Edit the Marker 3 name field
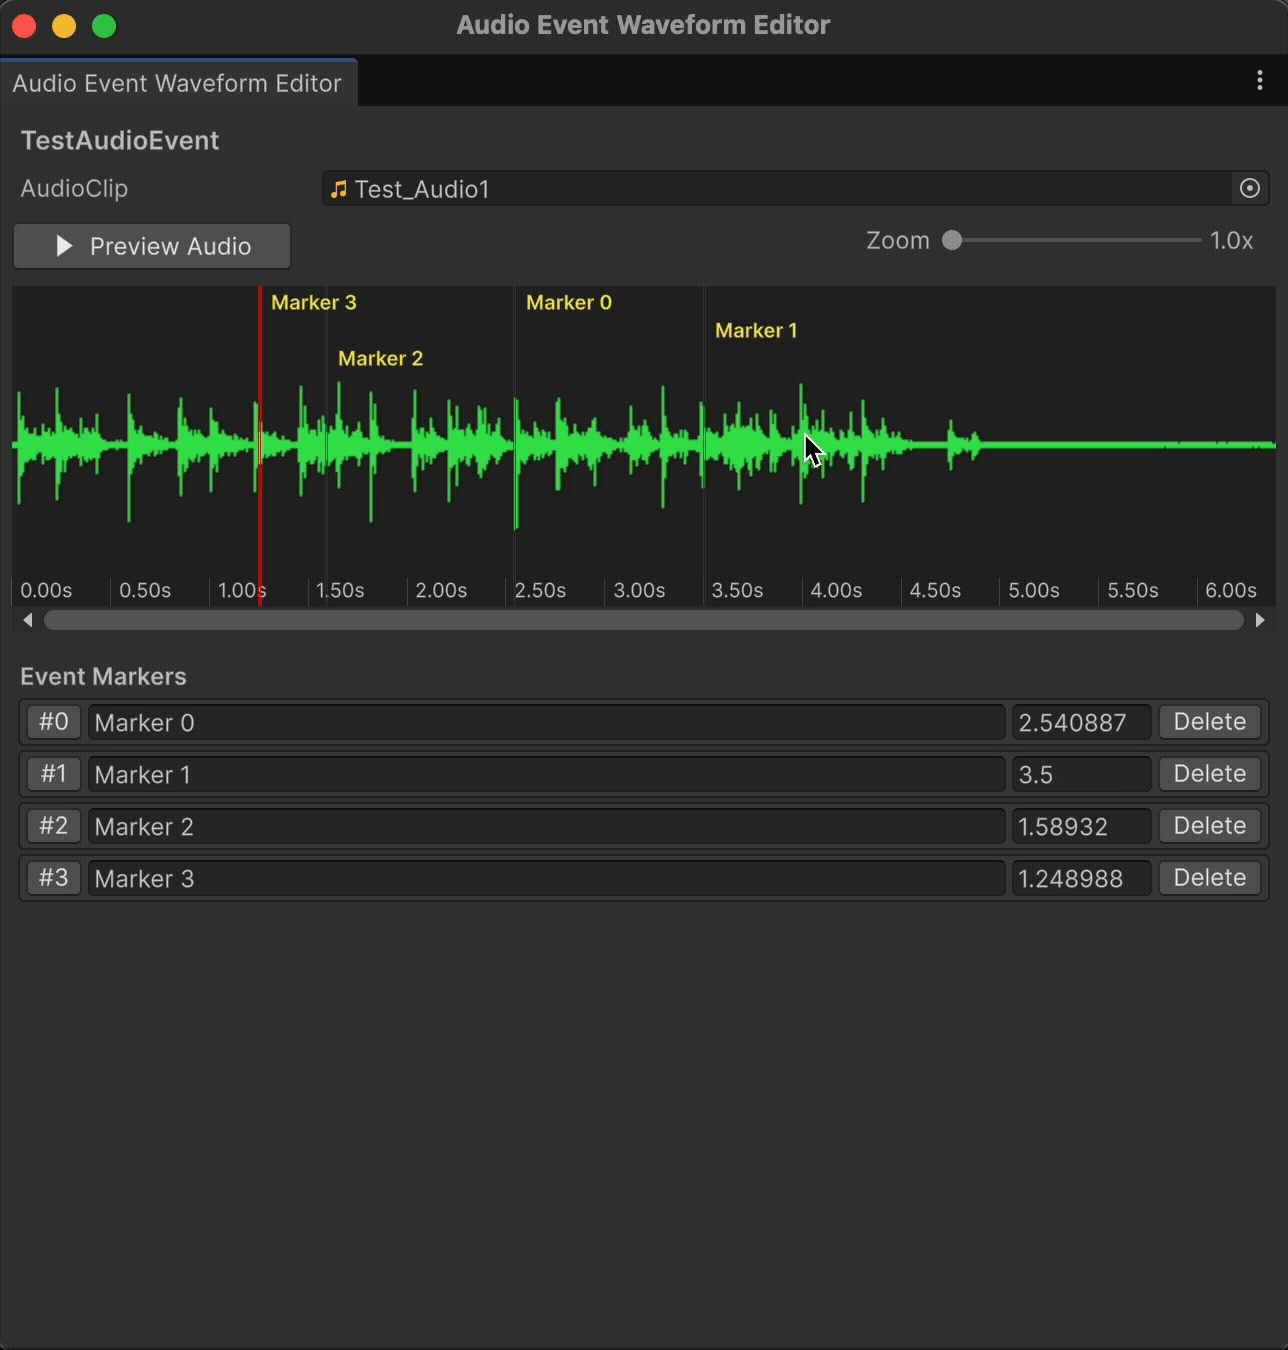Image resolution: width=1288 pixels, height=1350 pixels. coord(546,878)
